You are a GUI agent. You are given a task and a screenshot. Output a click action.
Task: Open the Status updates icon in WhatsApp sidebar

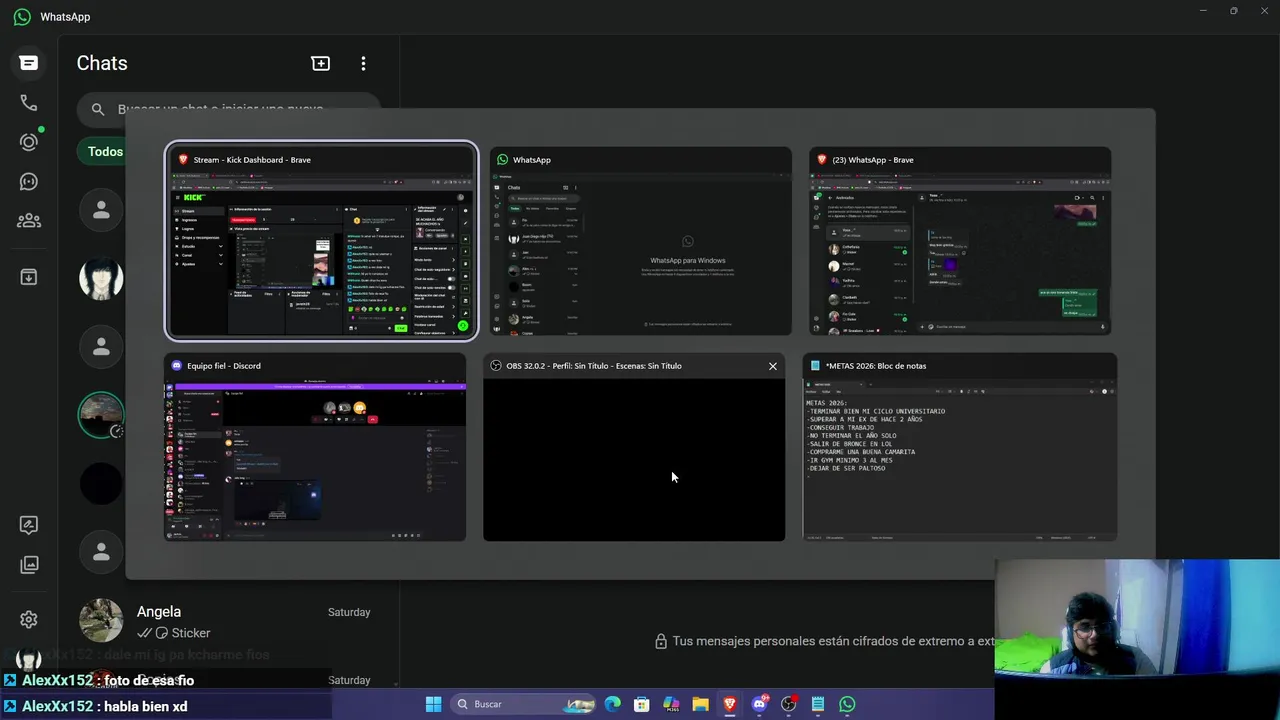[29, 142]
